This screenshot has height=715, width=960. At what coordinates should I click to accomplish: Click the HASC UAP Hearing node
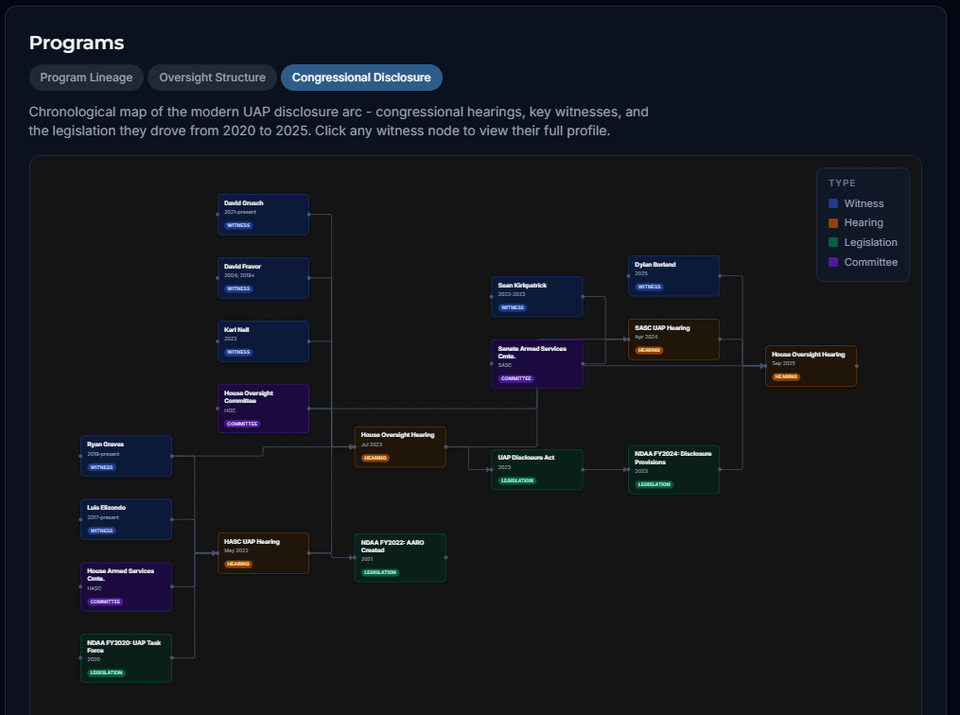click(263, 553)
